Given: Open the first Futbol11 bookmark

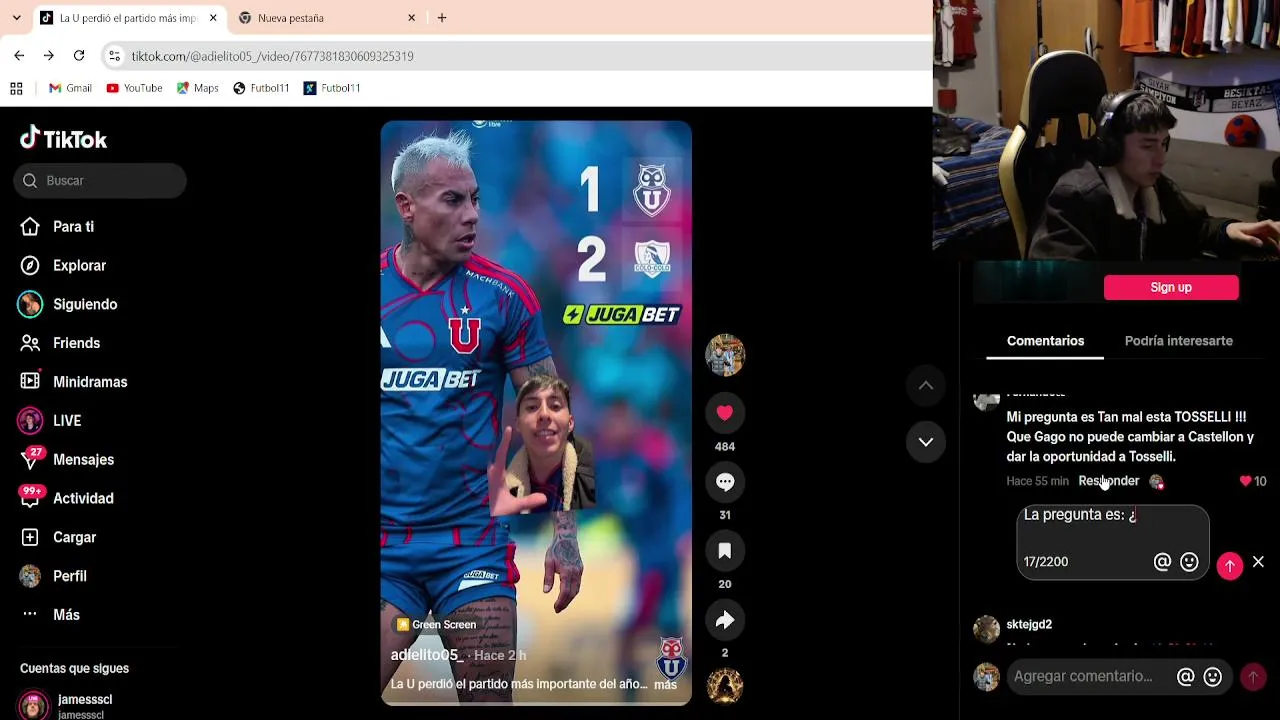Looking at the screenshot, I should (x=261, y=88).
